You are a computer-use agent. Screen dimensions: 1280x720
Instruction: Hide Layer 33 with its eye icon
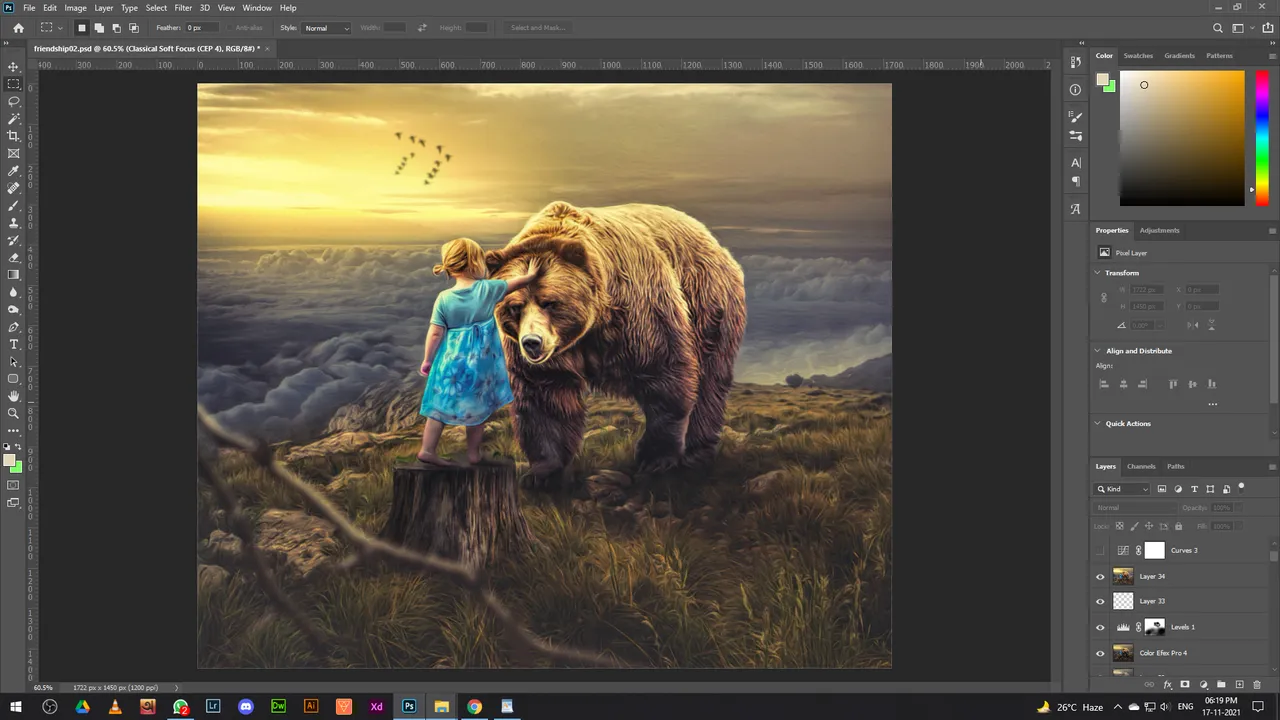click(x=1101, y=601)
